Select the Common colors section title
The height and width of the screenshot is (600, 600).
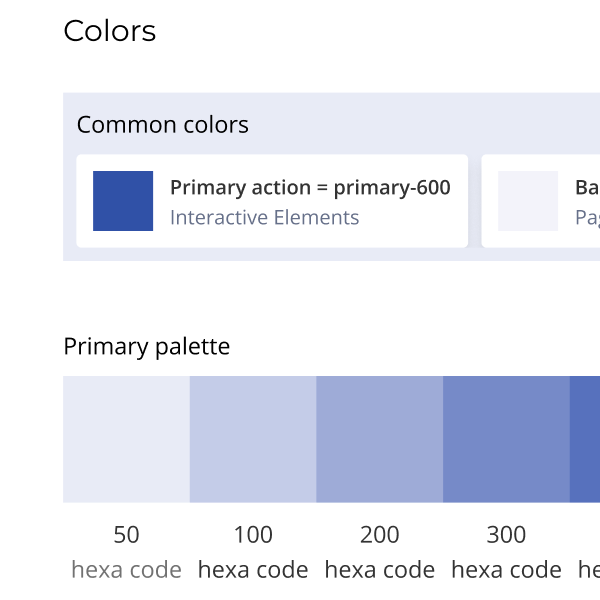pos(163,125)
